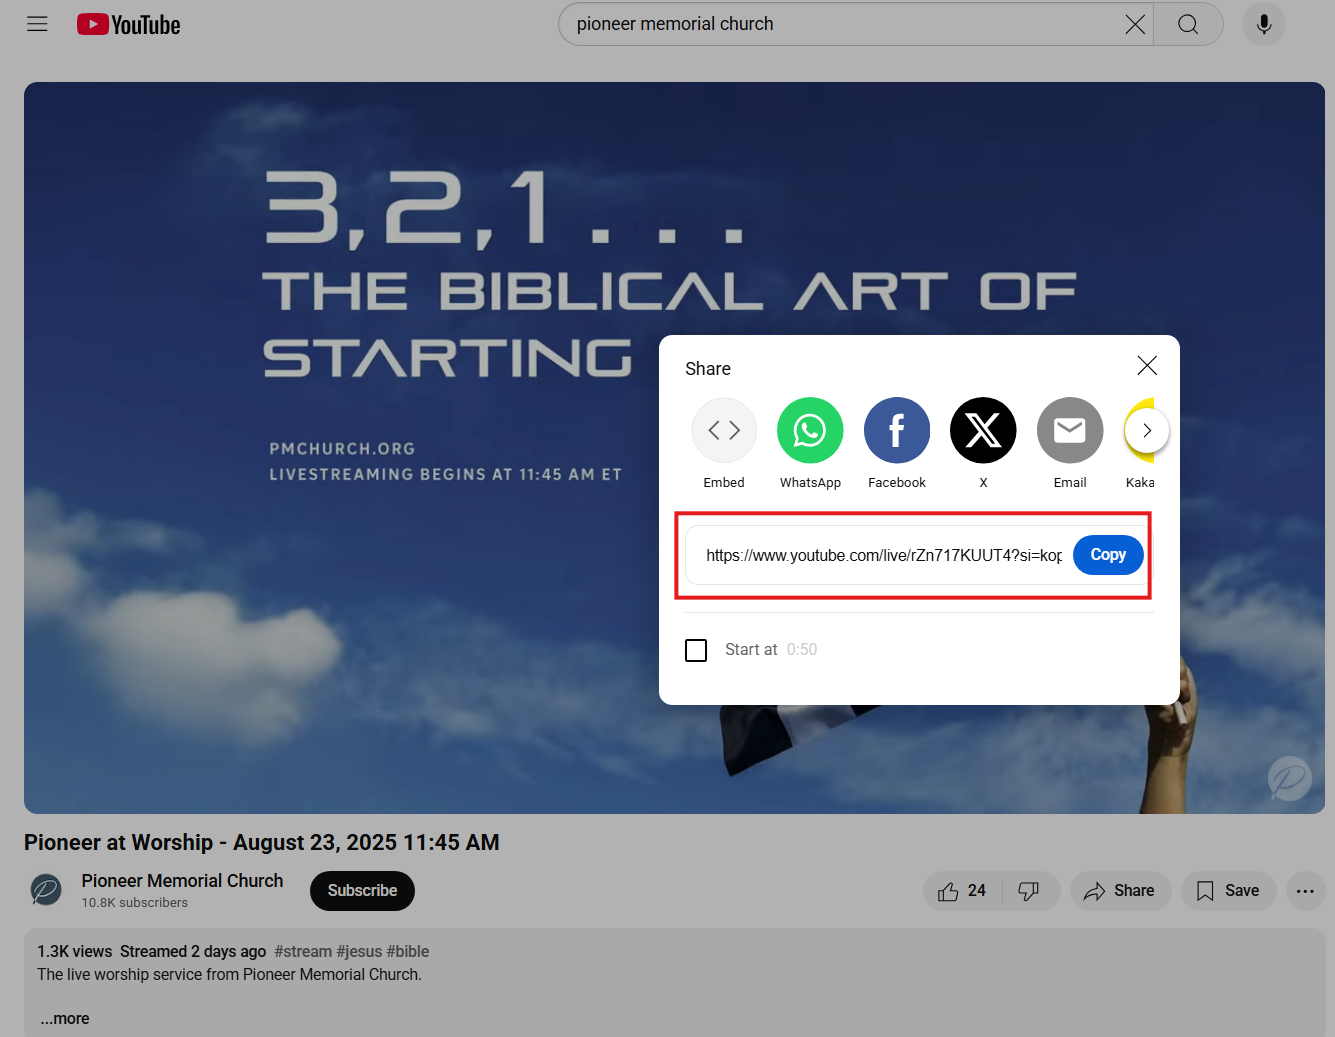Open the Share button below the video

point(1120,891)
